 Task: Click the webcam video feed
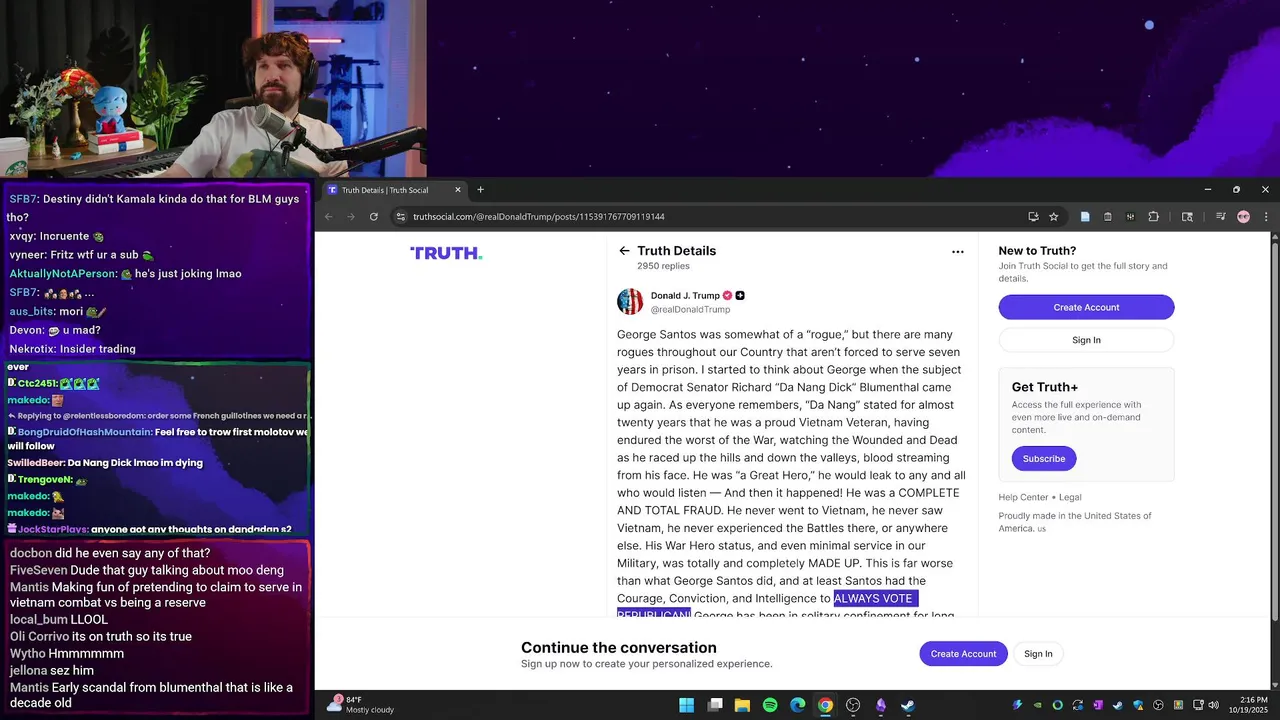(213, 89)
